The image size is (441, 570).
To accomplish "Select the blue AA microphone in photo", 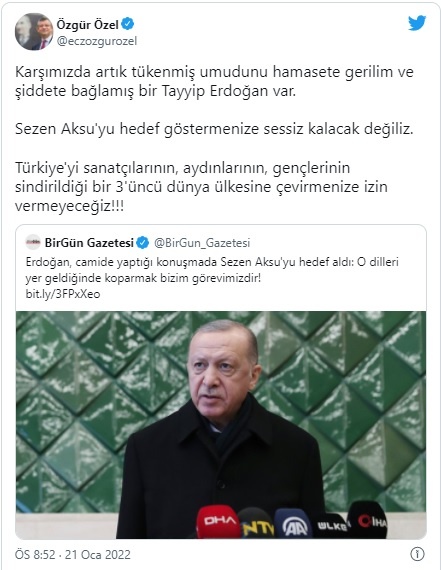I will click(294, 523).
